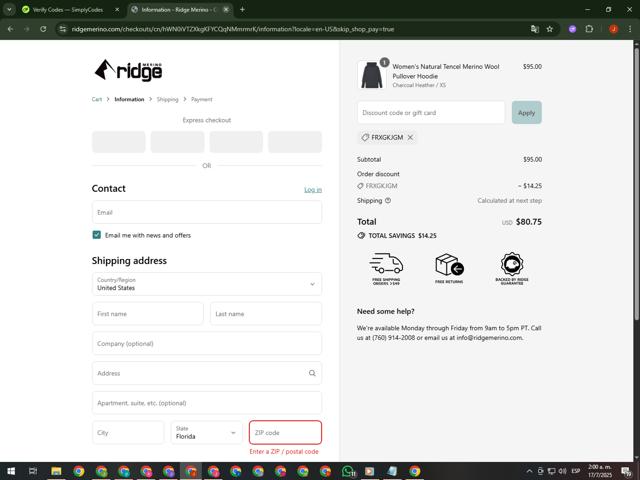Close the Verify Codes SimplyCodes tab

(117, 9)
